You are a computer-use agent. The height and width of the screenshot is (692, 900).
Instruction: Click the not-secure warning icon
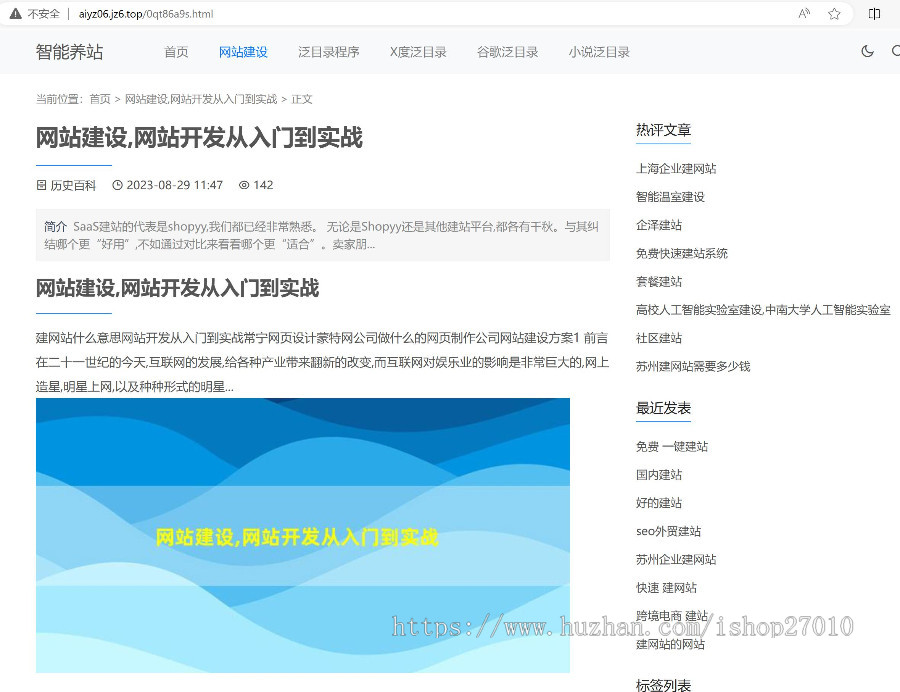(15, 14)
